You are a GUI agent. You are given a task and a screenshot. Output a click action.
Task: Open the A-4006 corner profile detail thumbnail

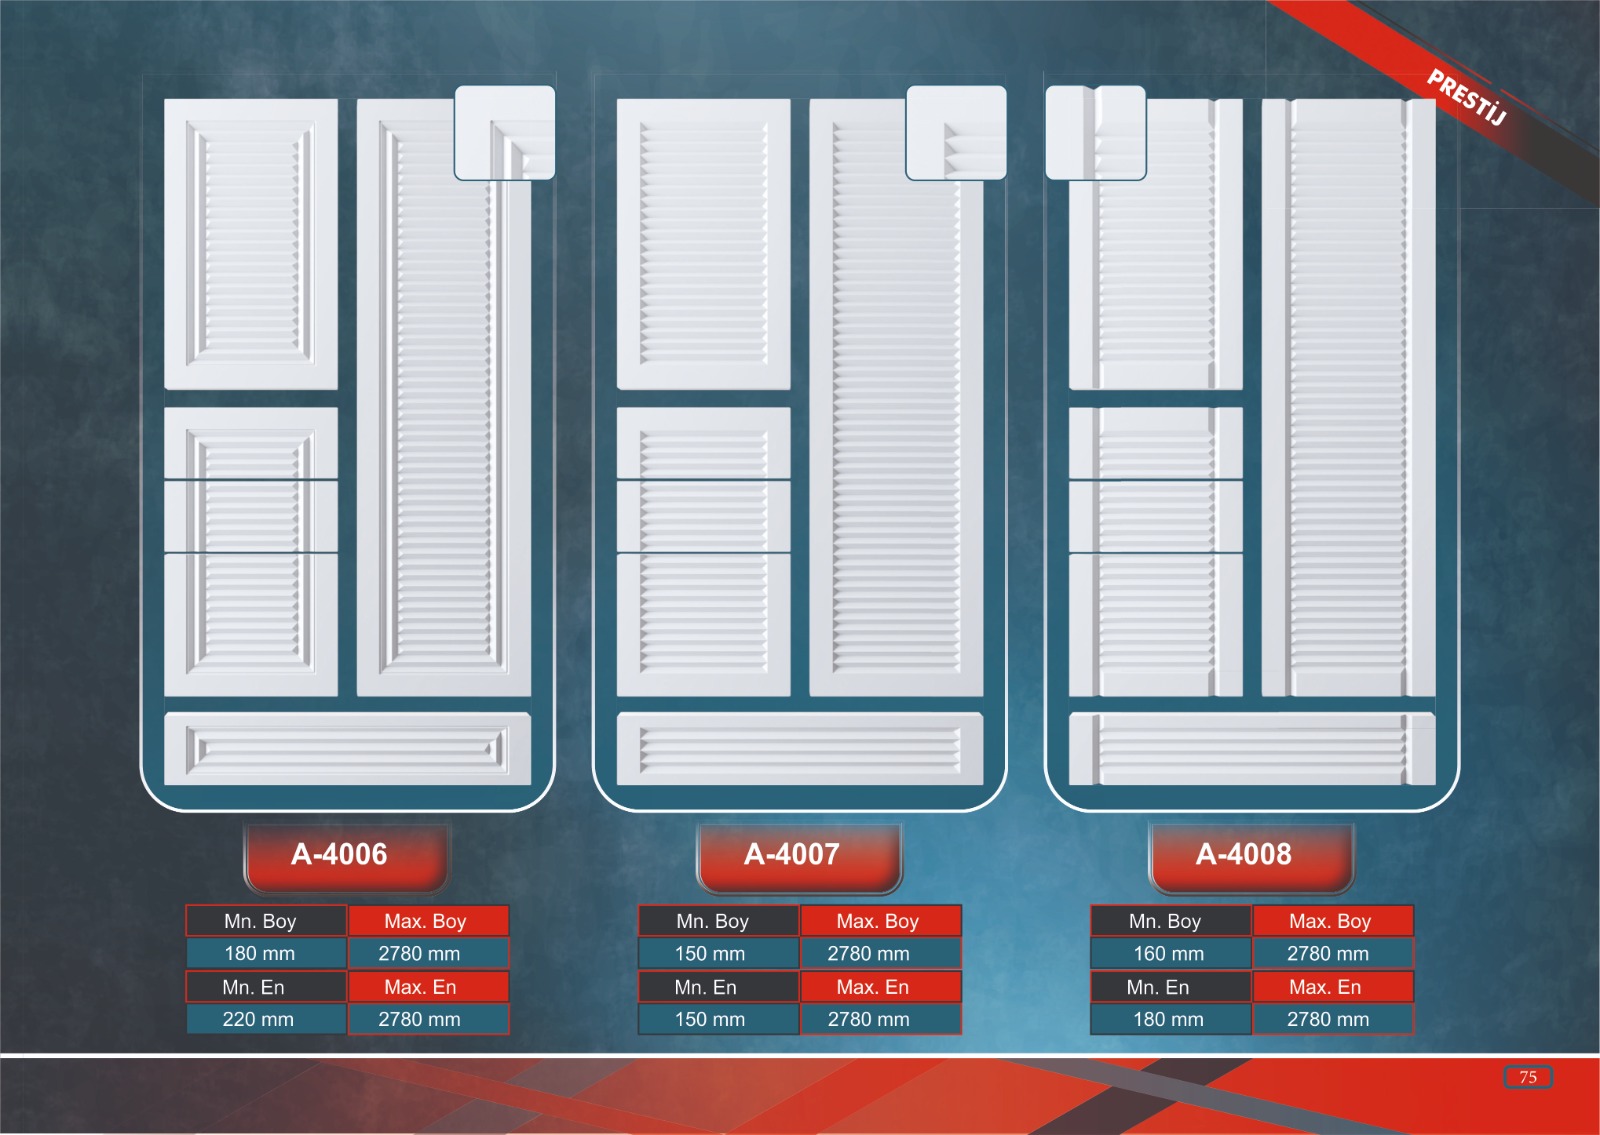504,133
